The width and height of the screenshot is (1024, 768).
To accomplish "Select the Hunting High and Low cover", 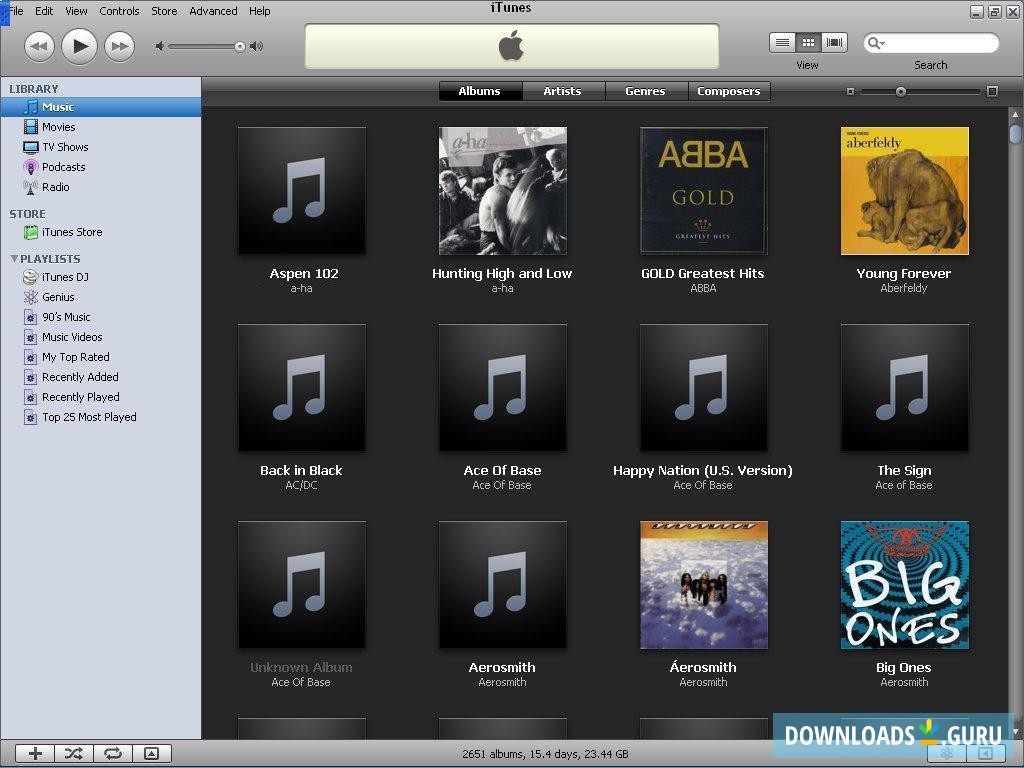I will click(503, 191).
